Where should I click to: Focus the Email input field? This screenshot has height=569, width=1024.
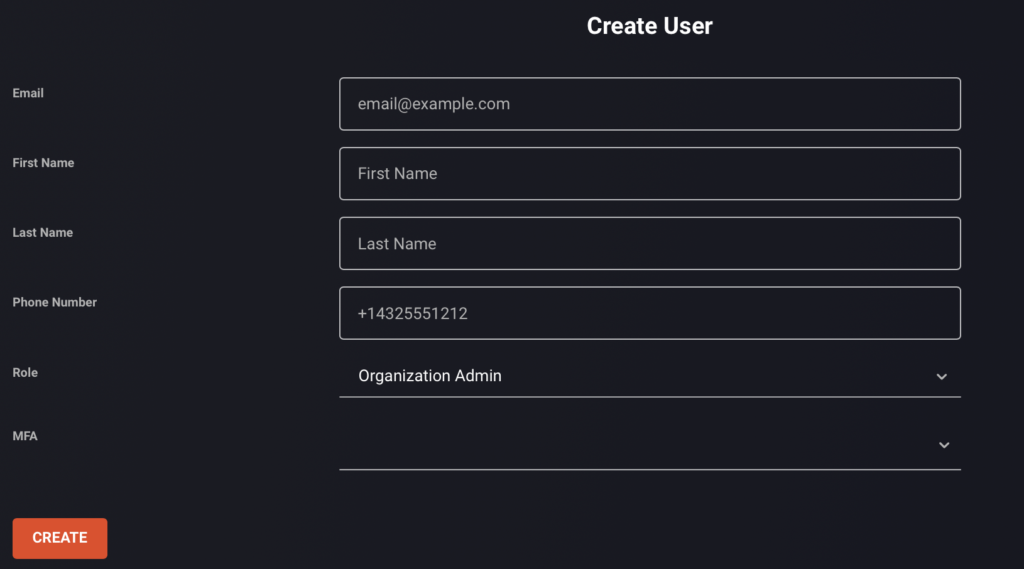click(650, 104)
